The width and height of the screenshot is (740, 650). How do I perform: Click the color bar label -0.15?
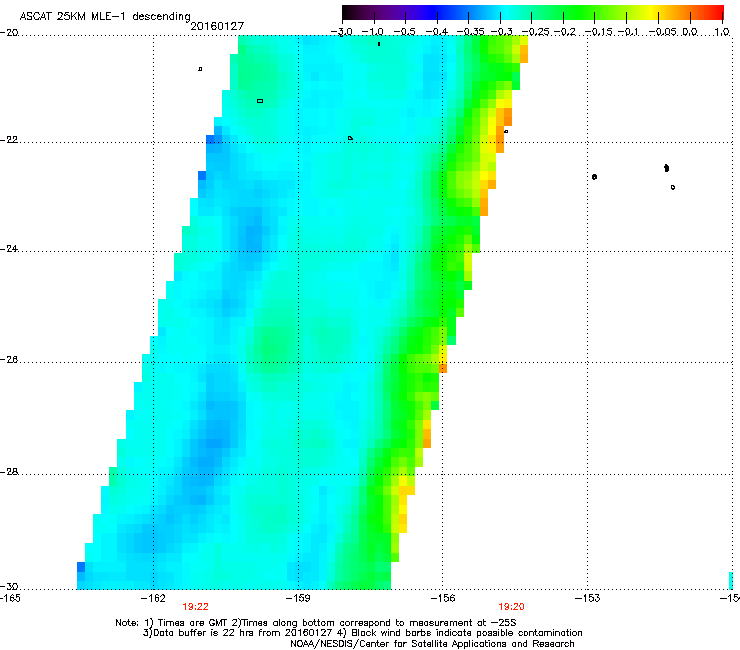[x=598, y=32]
